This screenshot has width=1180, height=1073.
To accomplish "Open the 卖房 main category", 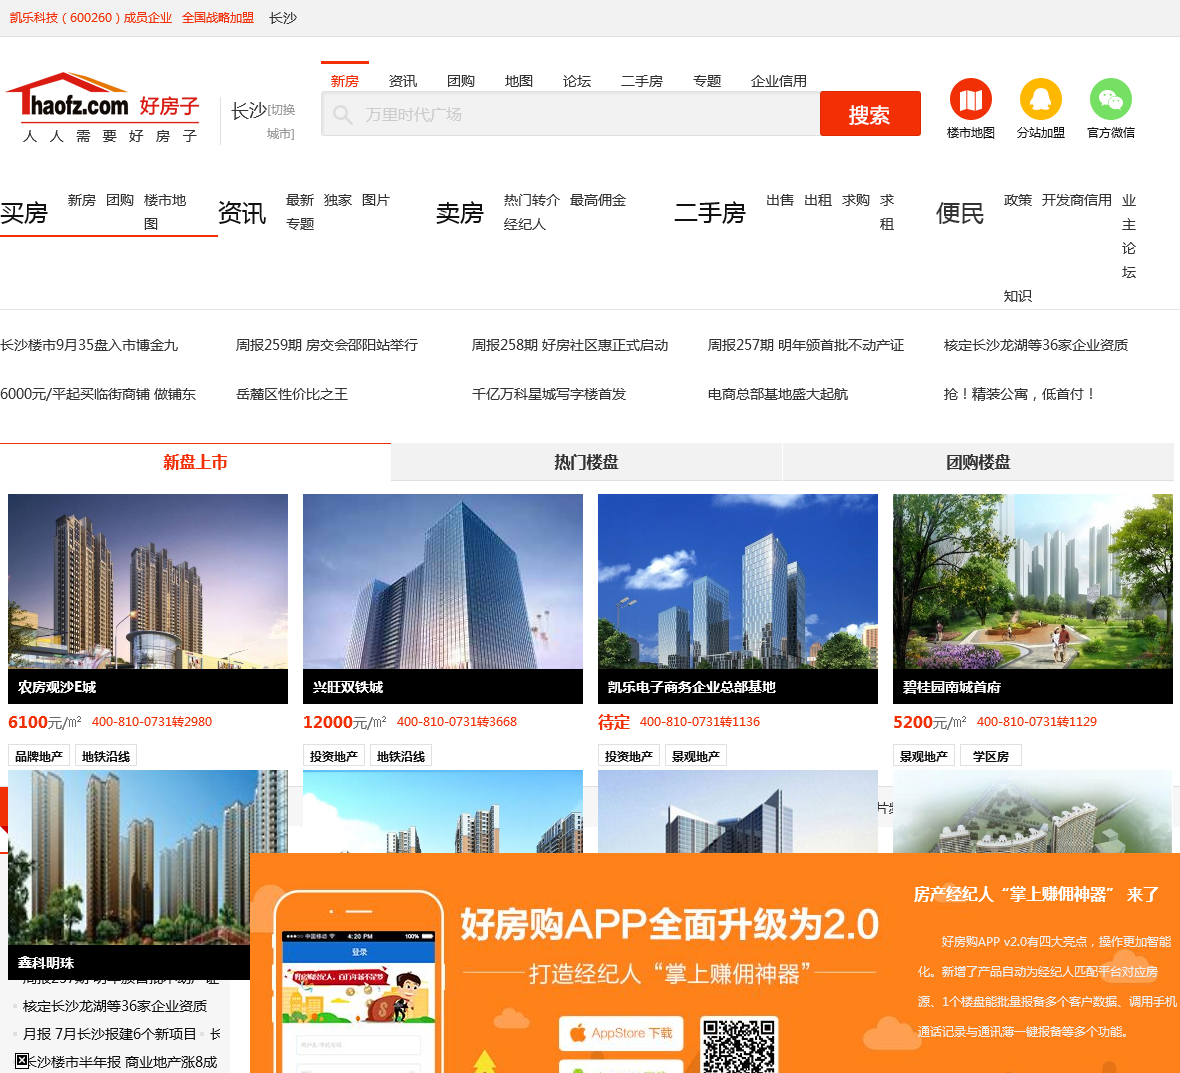I will coord(459,213).
